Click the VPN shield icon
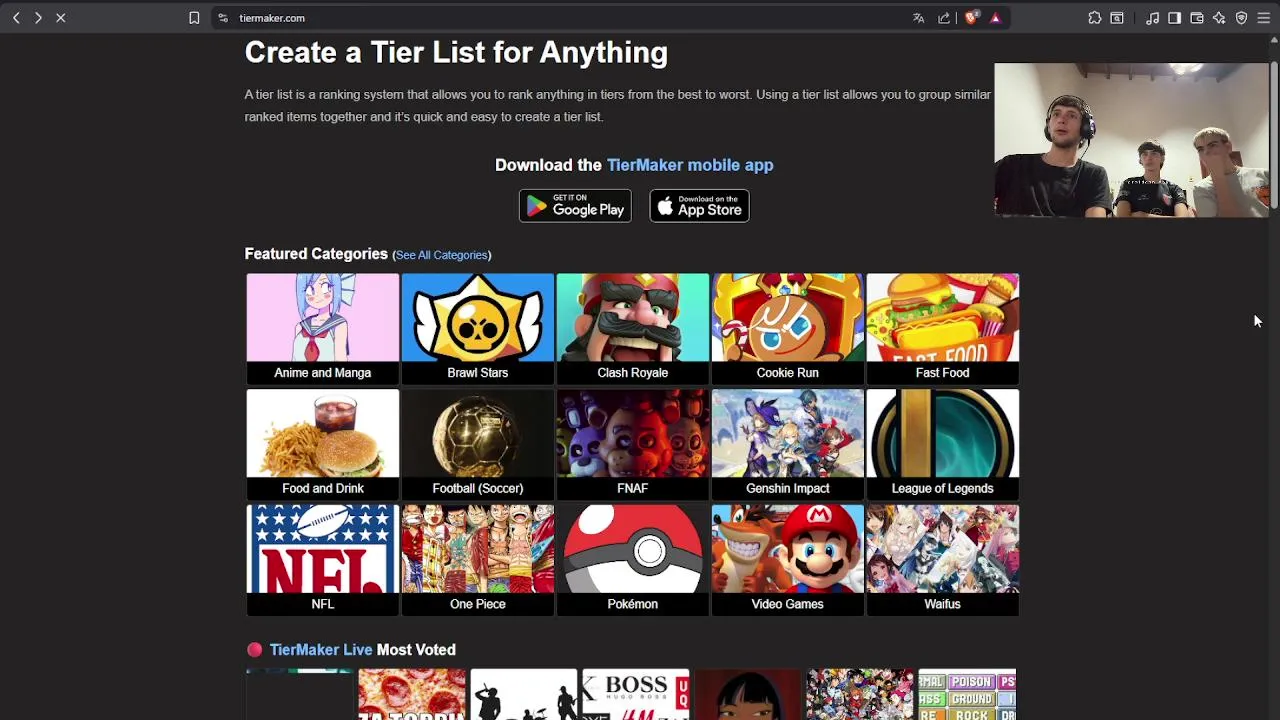The width and height of the screenshot is (1280, 720). point(1241,18)
